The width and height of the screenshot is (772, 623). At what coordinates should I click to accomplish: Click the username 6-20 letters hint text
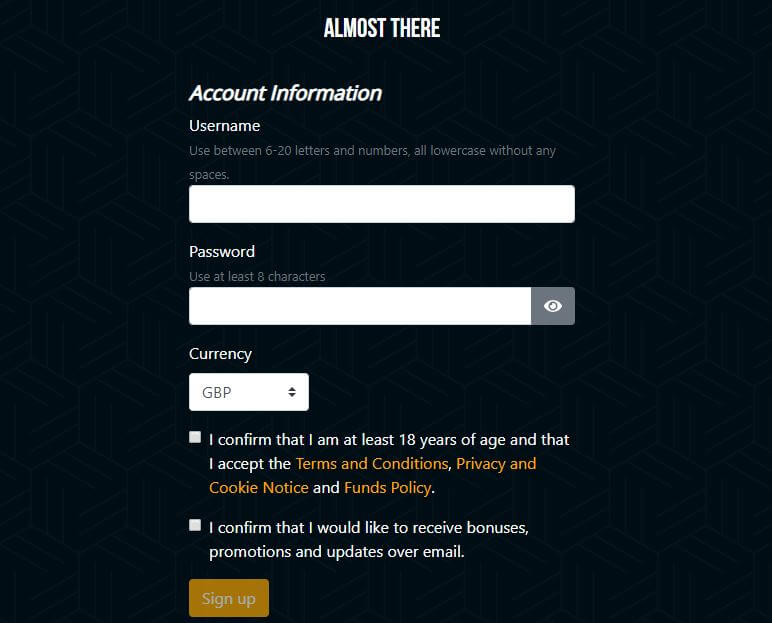point(372,163)
